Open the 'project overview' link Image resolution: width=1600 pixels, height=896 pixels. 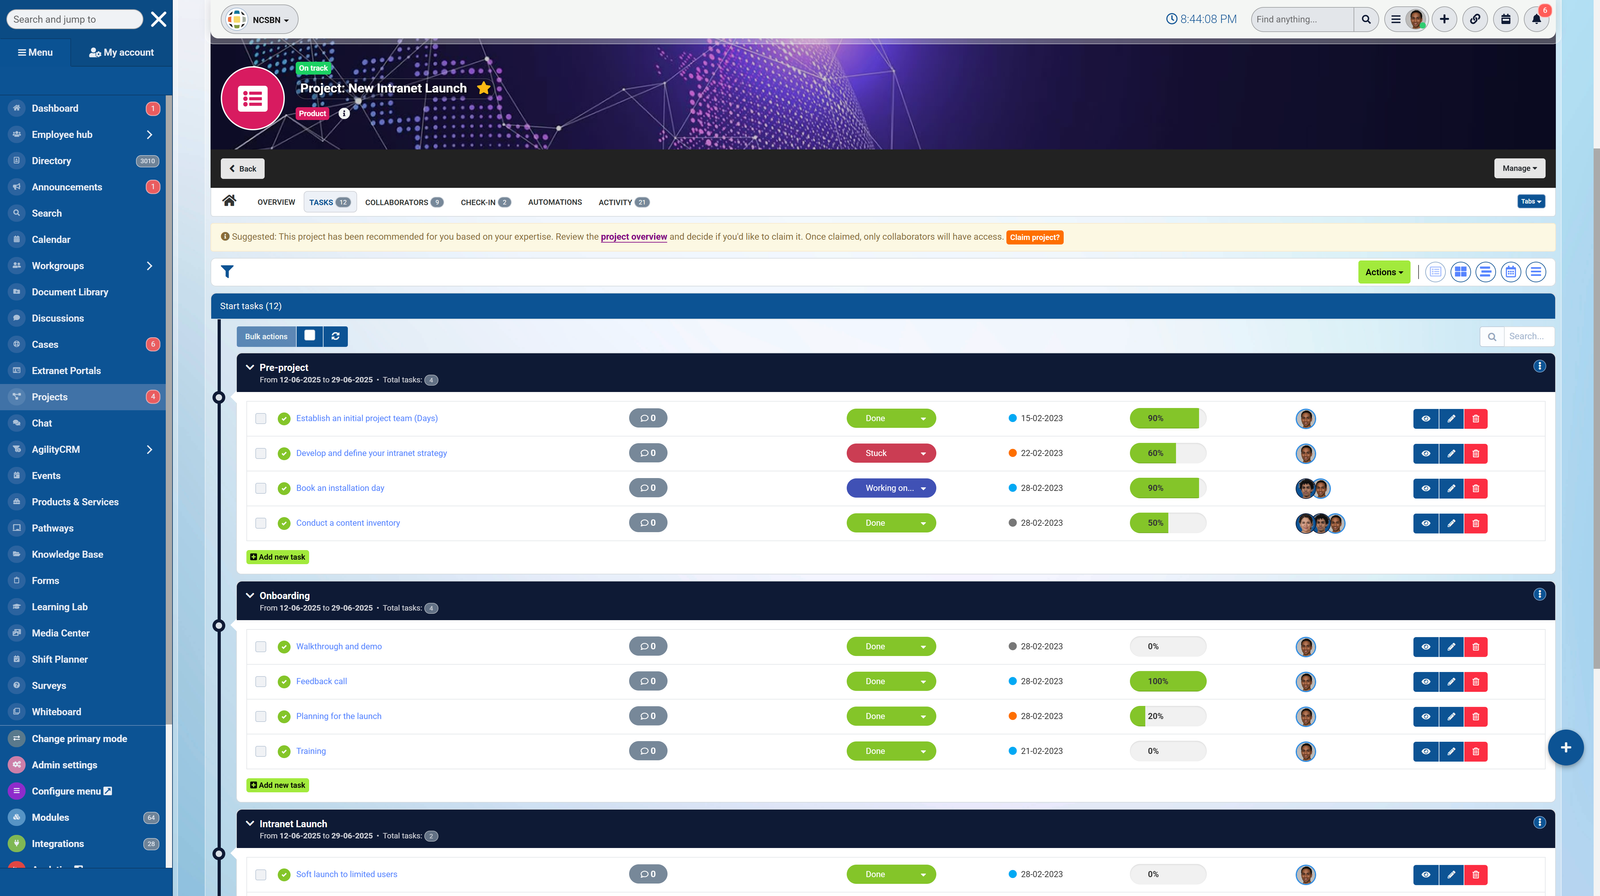click(x=634, y=238)
